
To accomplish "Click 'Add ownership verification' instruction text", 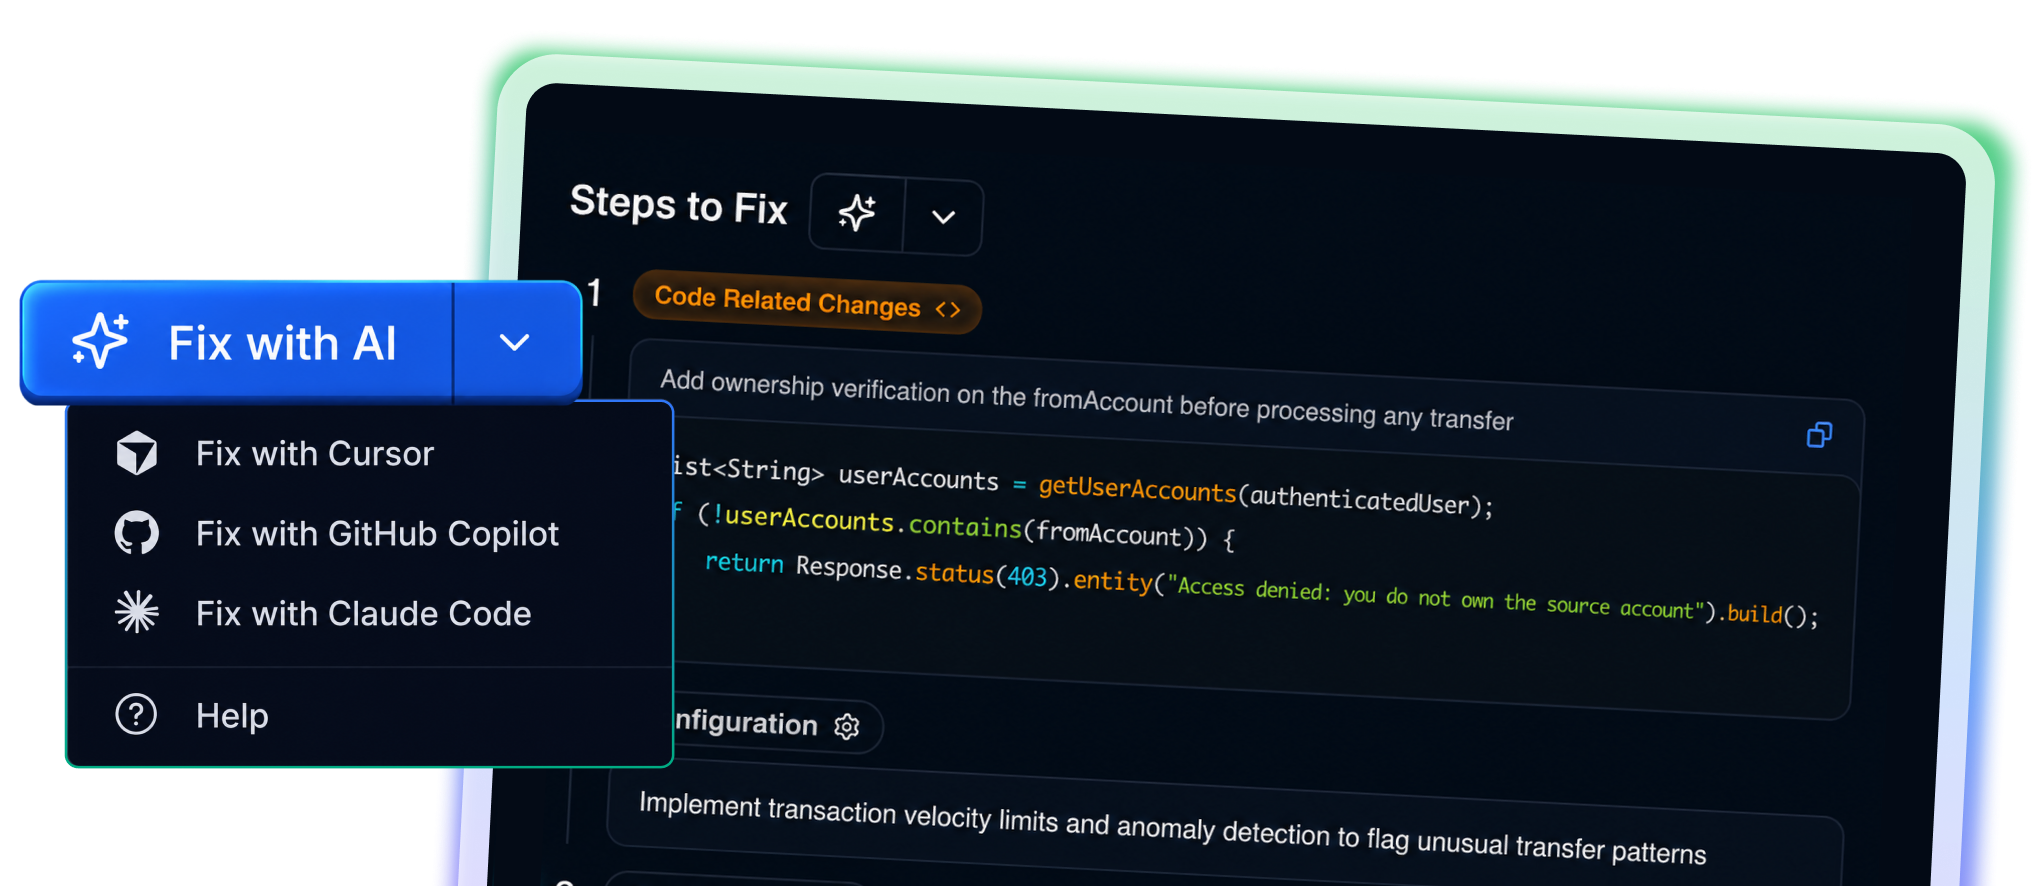I will click(1087, 400).
